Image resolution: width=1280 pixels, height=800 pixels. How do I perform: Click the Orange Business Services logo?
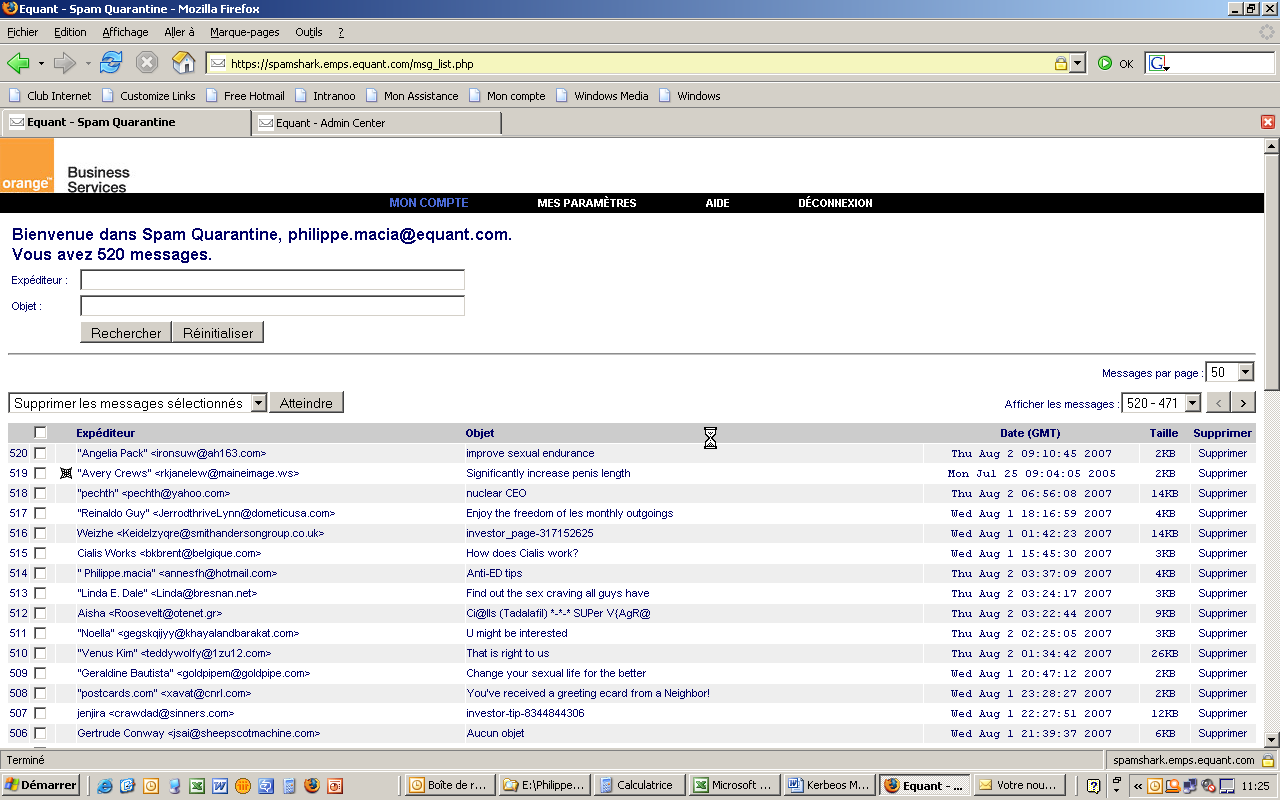(x=66, y=166)
